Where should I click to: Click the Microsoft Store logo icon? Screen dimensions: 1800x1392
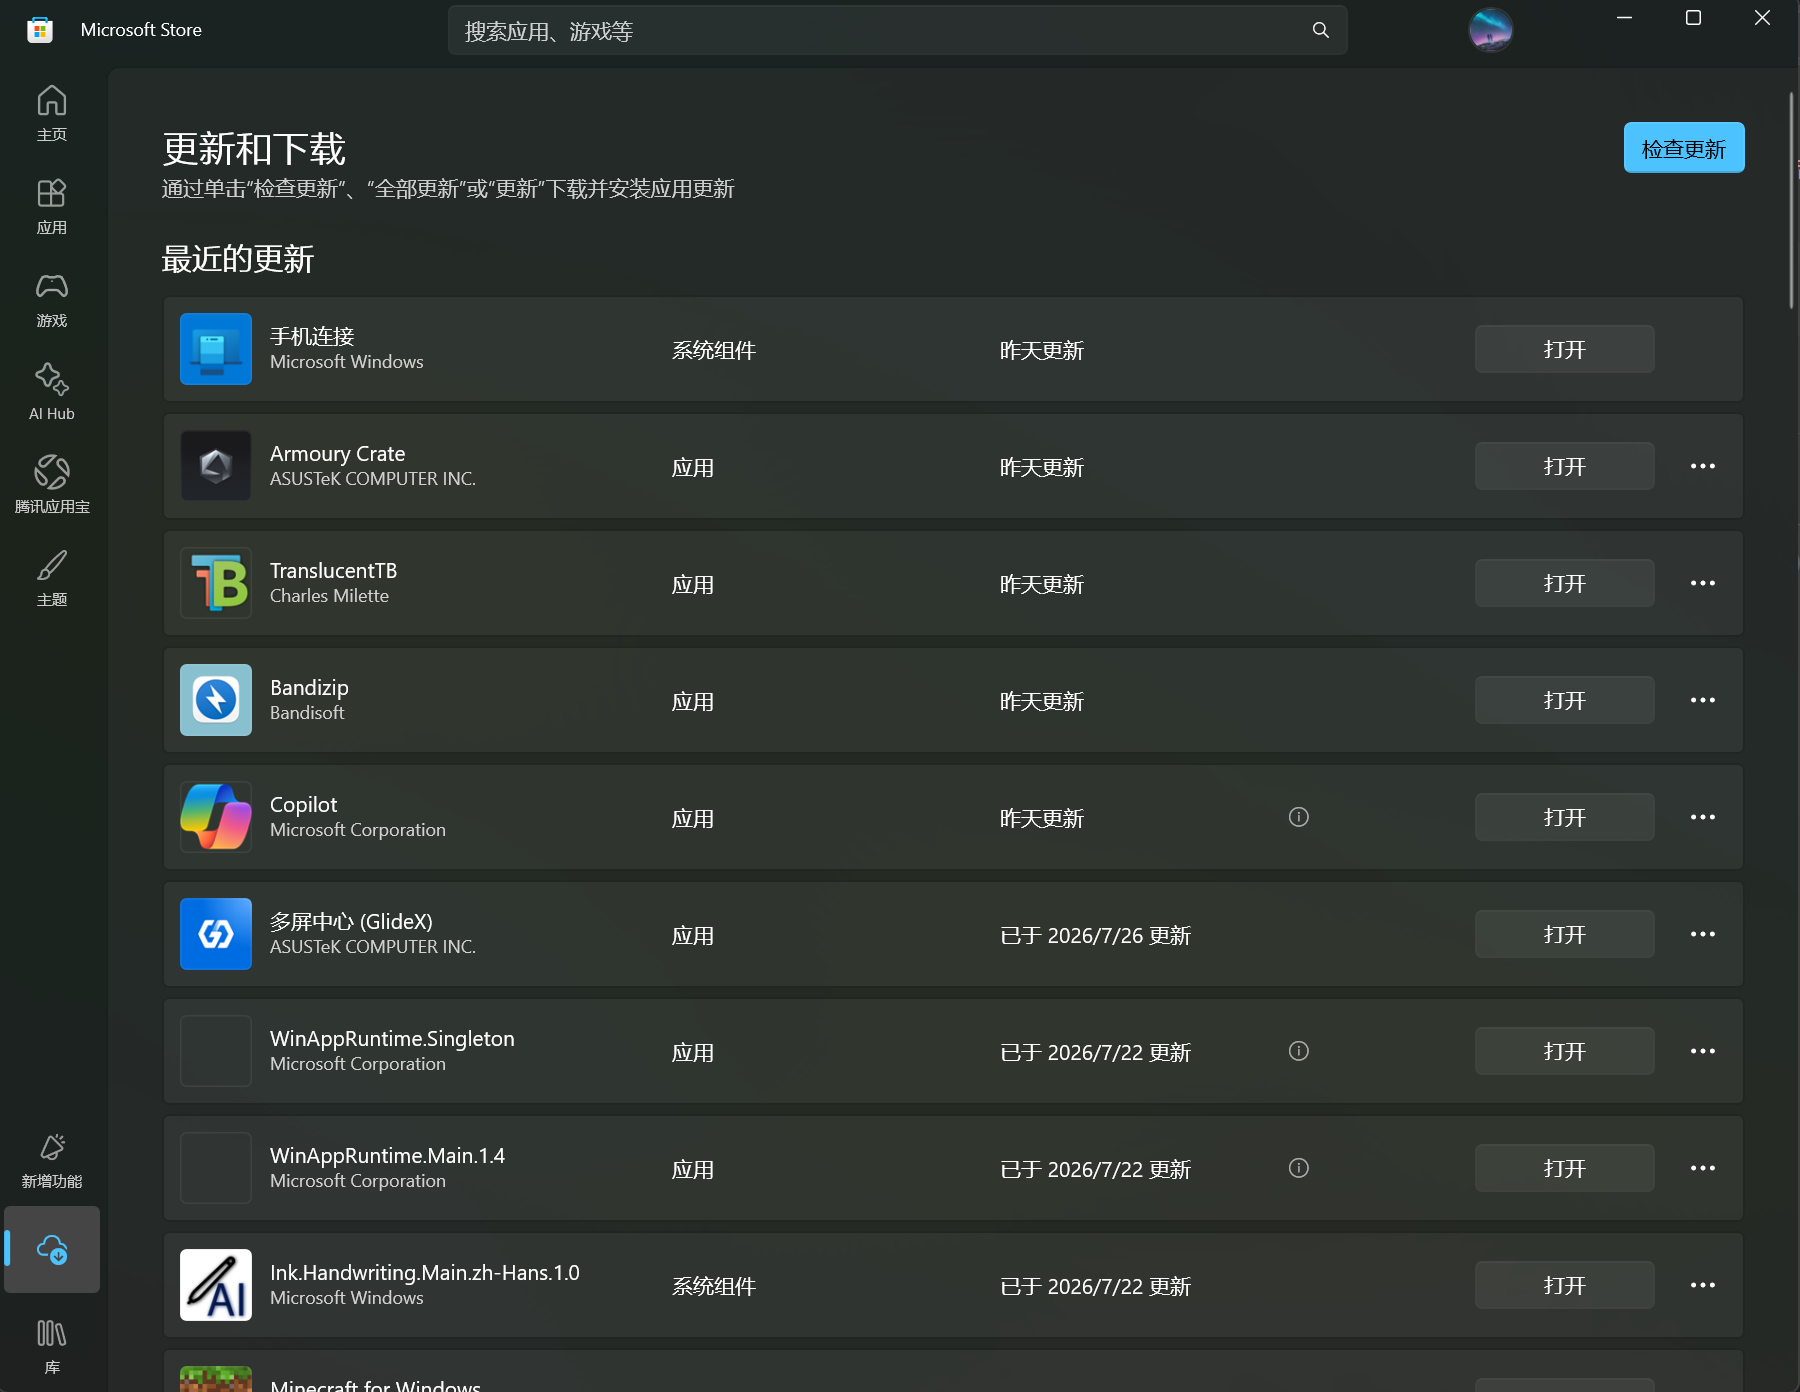click(40, 30)
